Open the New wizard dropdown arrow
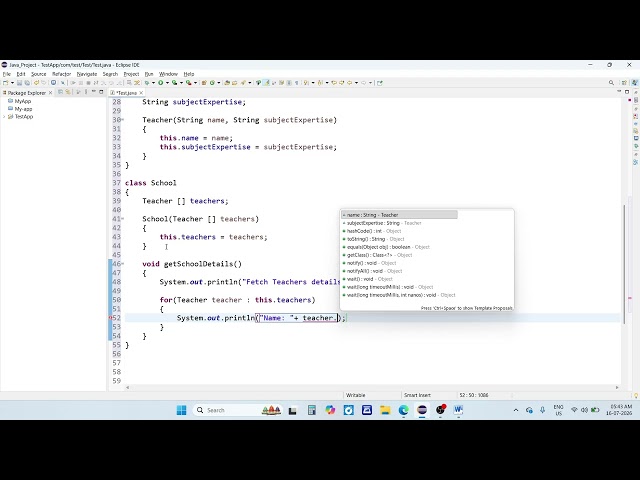 (13, 83)
